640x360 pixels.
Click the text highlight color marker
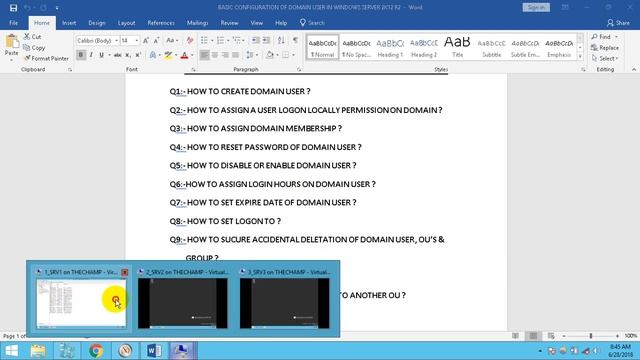168,55
